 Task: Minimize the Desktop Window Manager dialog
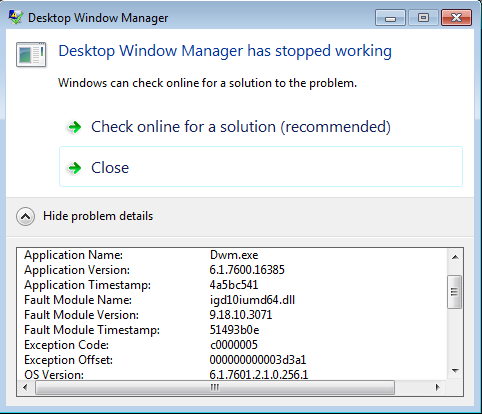(x=390, y=18)
